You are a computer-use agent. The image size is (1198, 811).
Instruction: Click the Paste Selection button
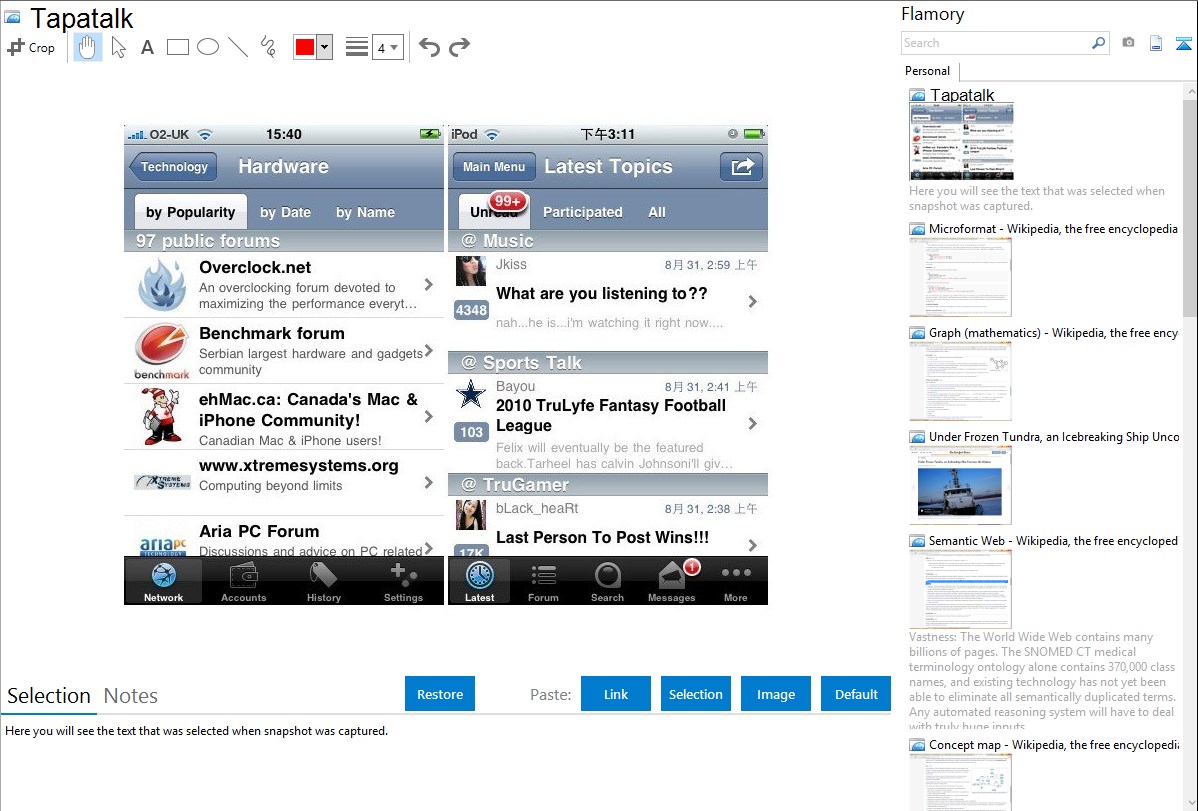[695, 694]
